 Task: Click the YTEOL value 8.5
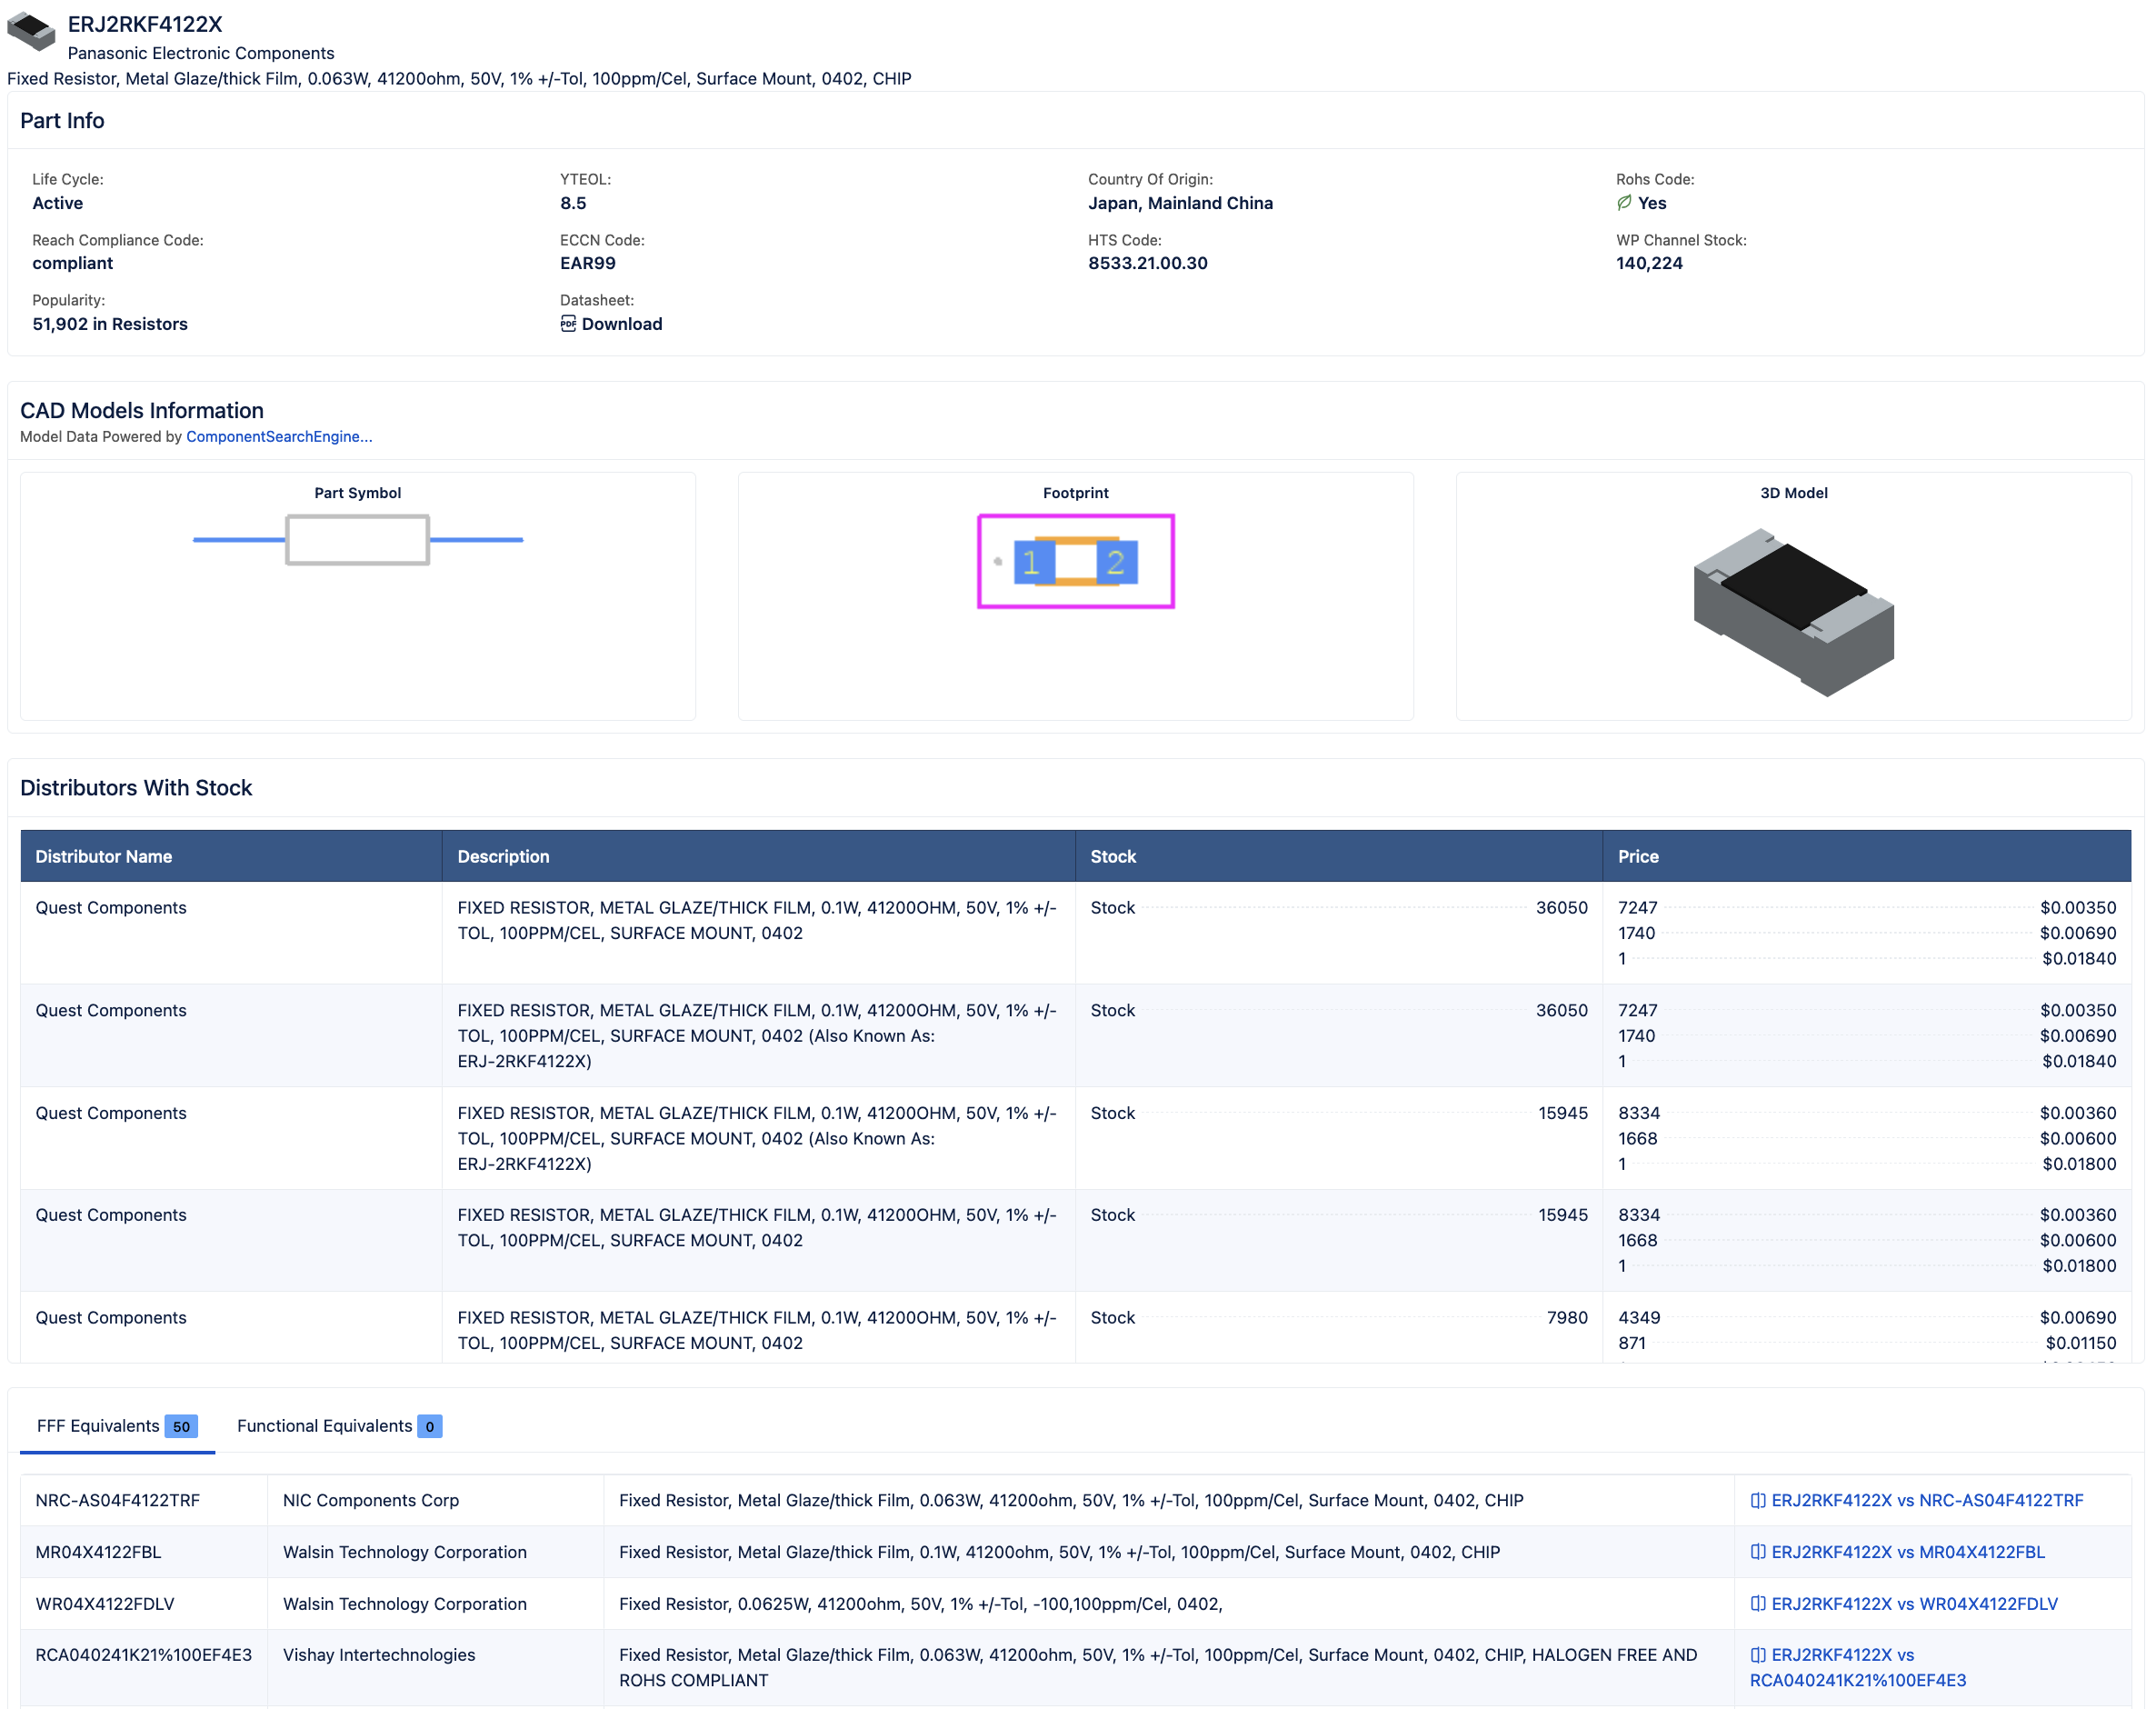click(573, 203)
